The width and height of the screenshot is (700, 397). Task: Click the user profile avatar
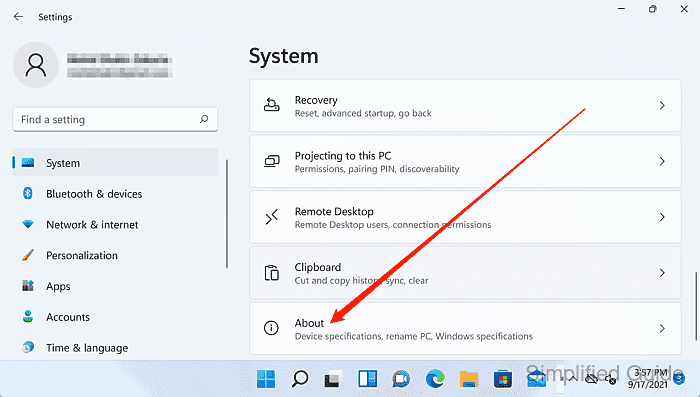[36, 65]
